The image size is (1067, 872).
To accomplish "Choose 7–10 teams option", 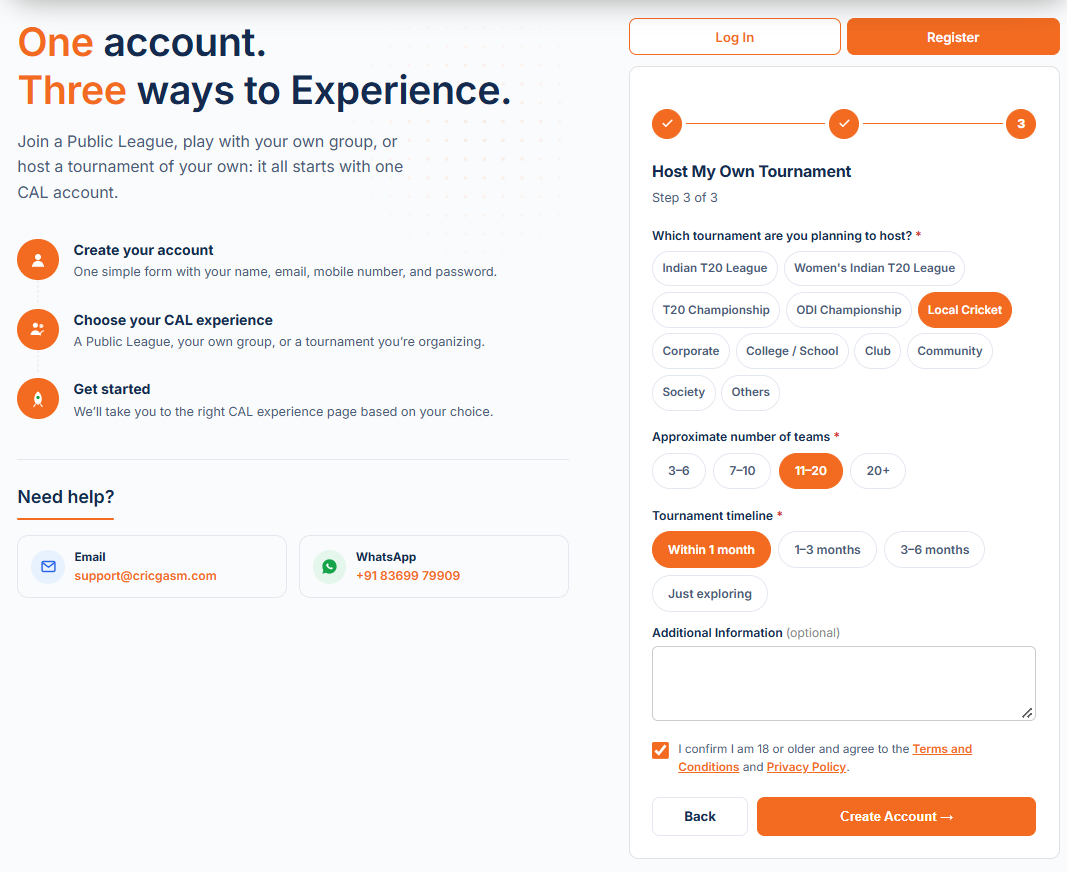I will (742, 471).
